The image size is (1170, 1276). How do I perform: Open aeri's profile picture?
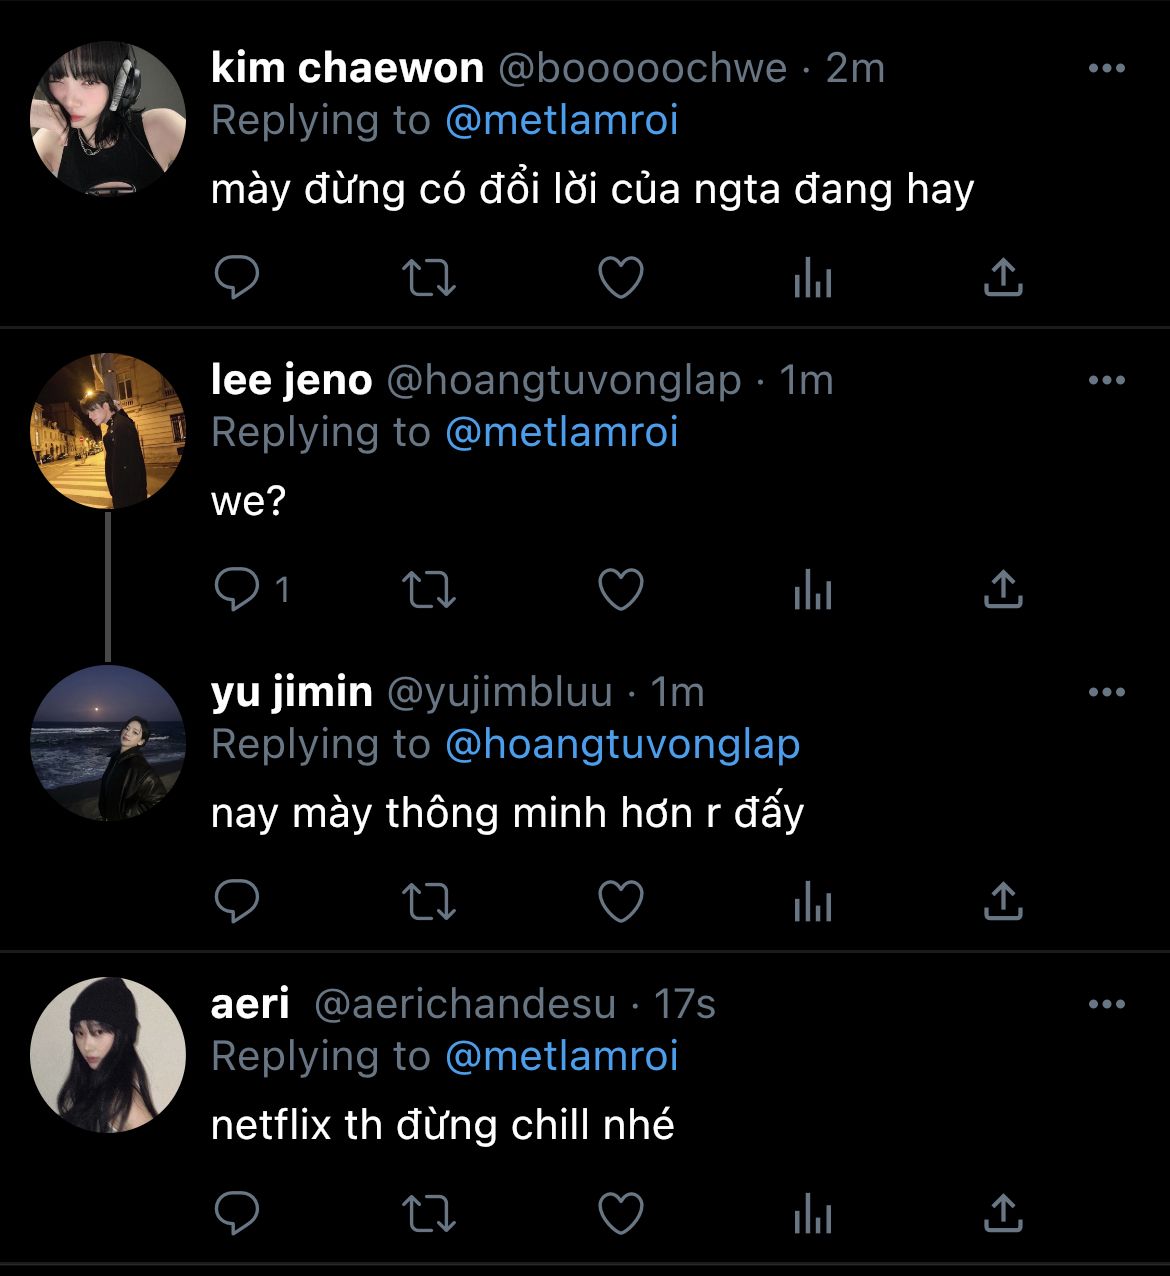108,1055
